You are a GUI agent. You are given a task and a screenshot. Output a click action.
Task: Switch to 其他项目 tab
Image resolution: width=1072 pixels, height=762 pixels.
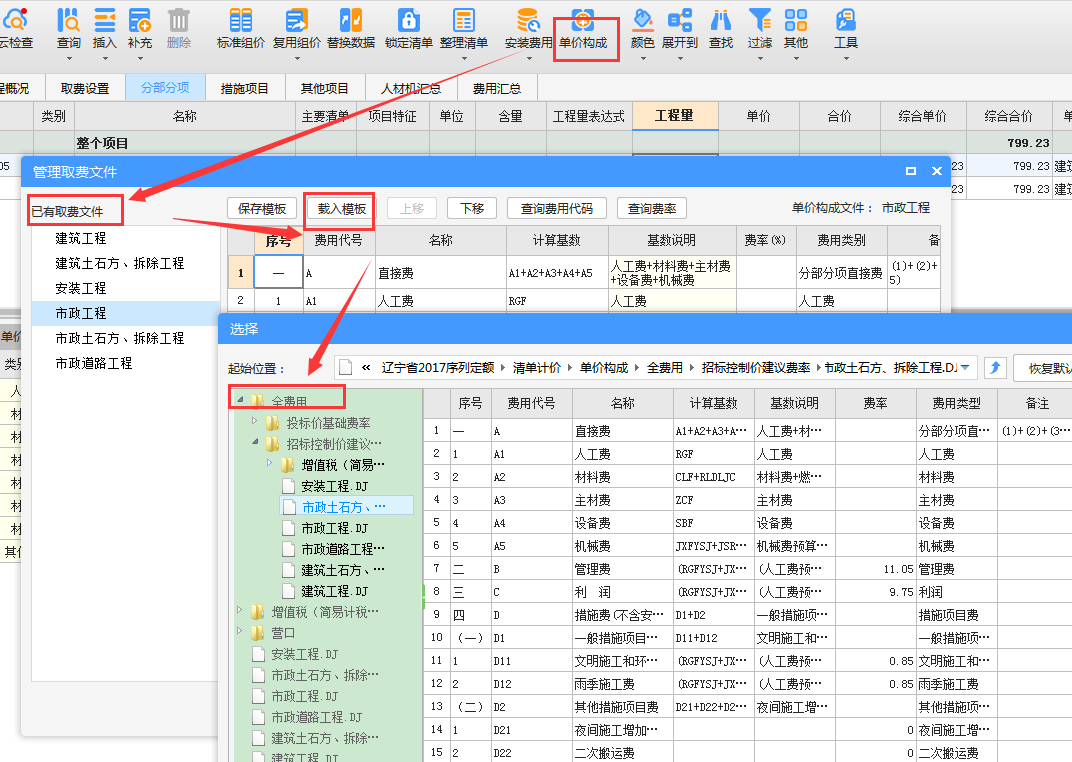(x=324, y=88)
